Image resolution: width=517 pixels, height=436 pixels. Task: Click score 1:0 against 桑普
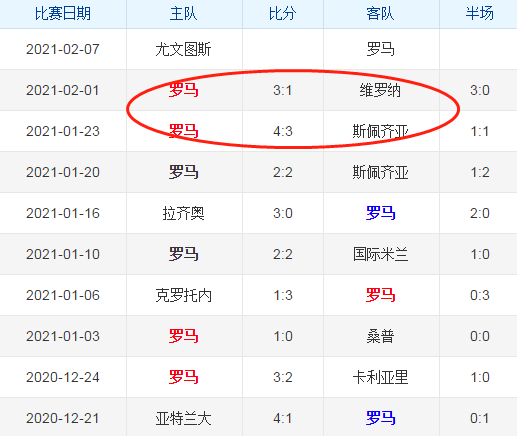(283, 336)
